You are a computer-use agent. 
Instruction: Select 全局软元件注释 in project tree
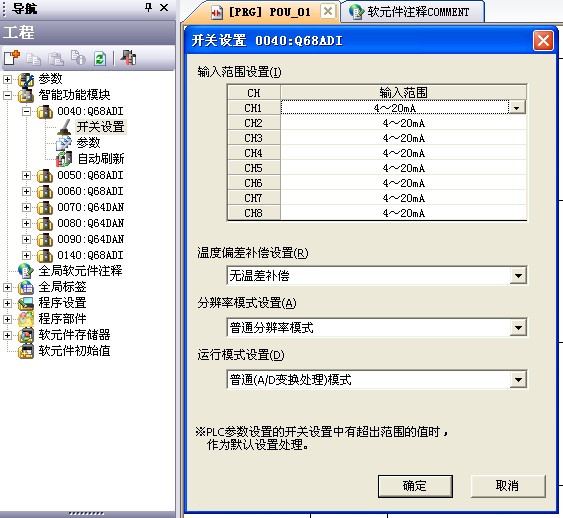point(80,270)
